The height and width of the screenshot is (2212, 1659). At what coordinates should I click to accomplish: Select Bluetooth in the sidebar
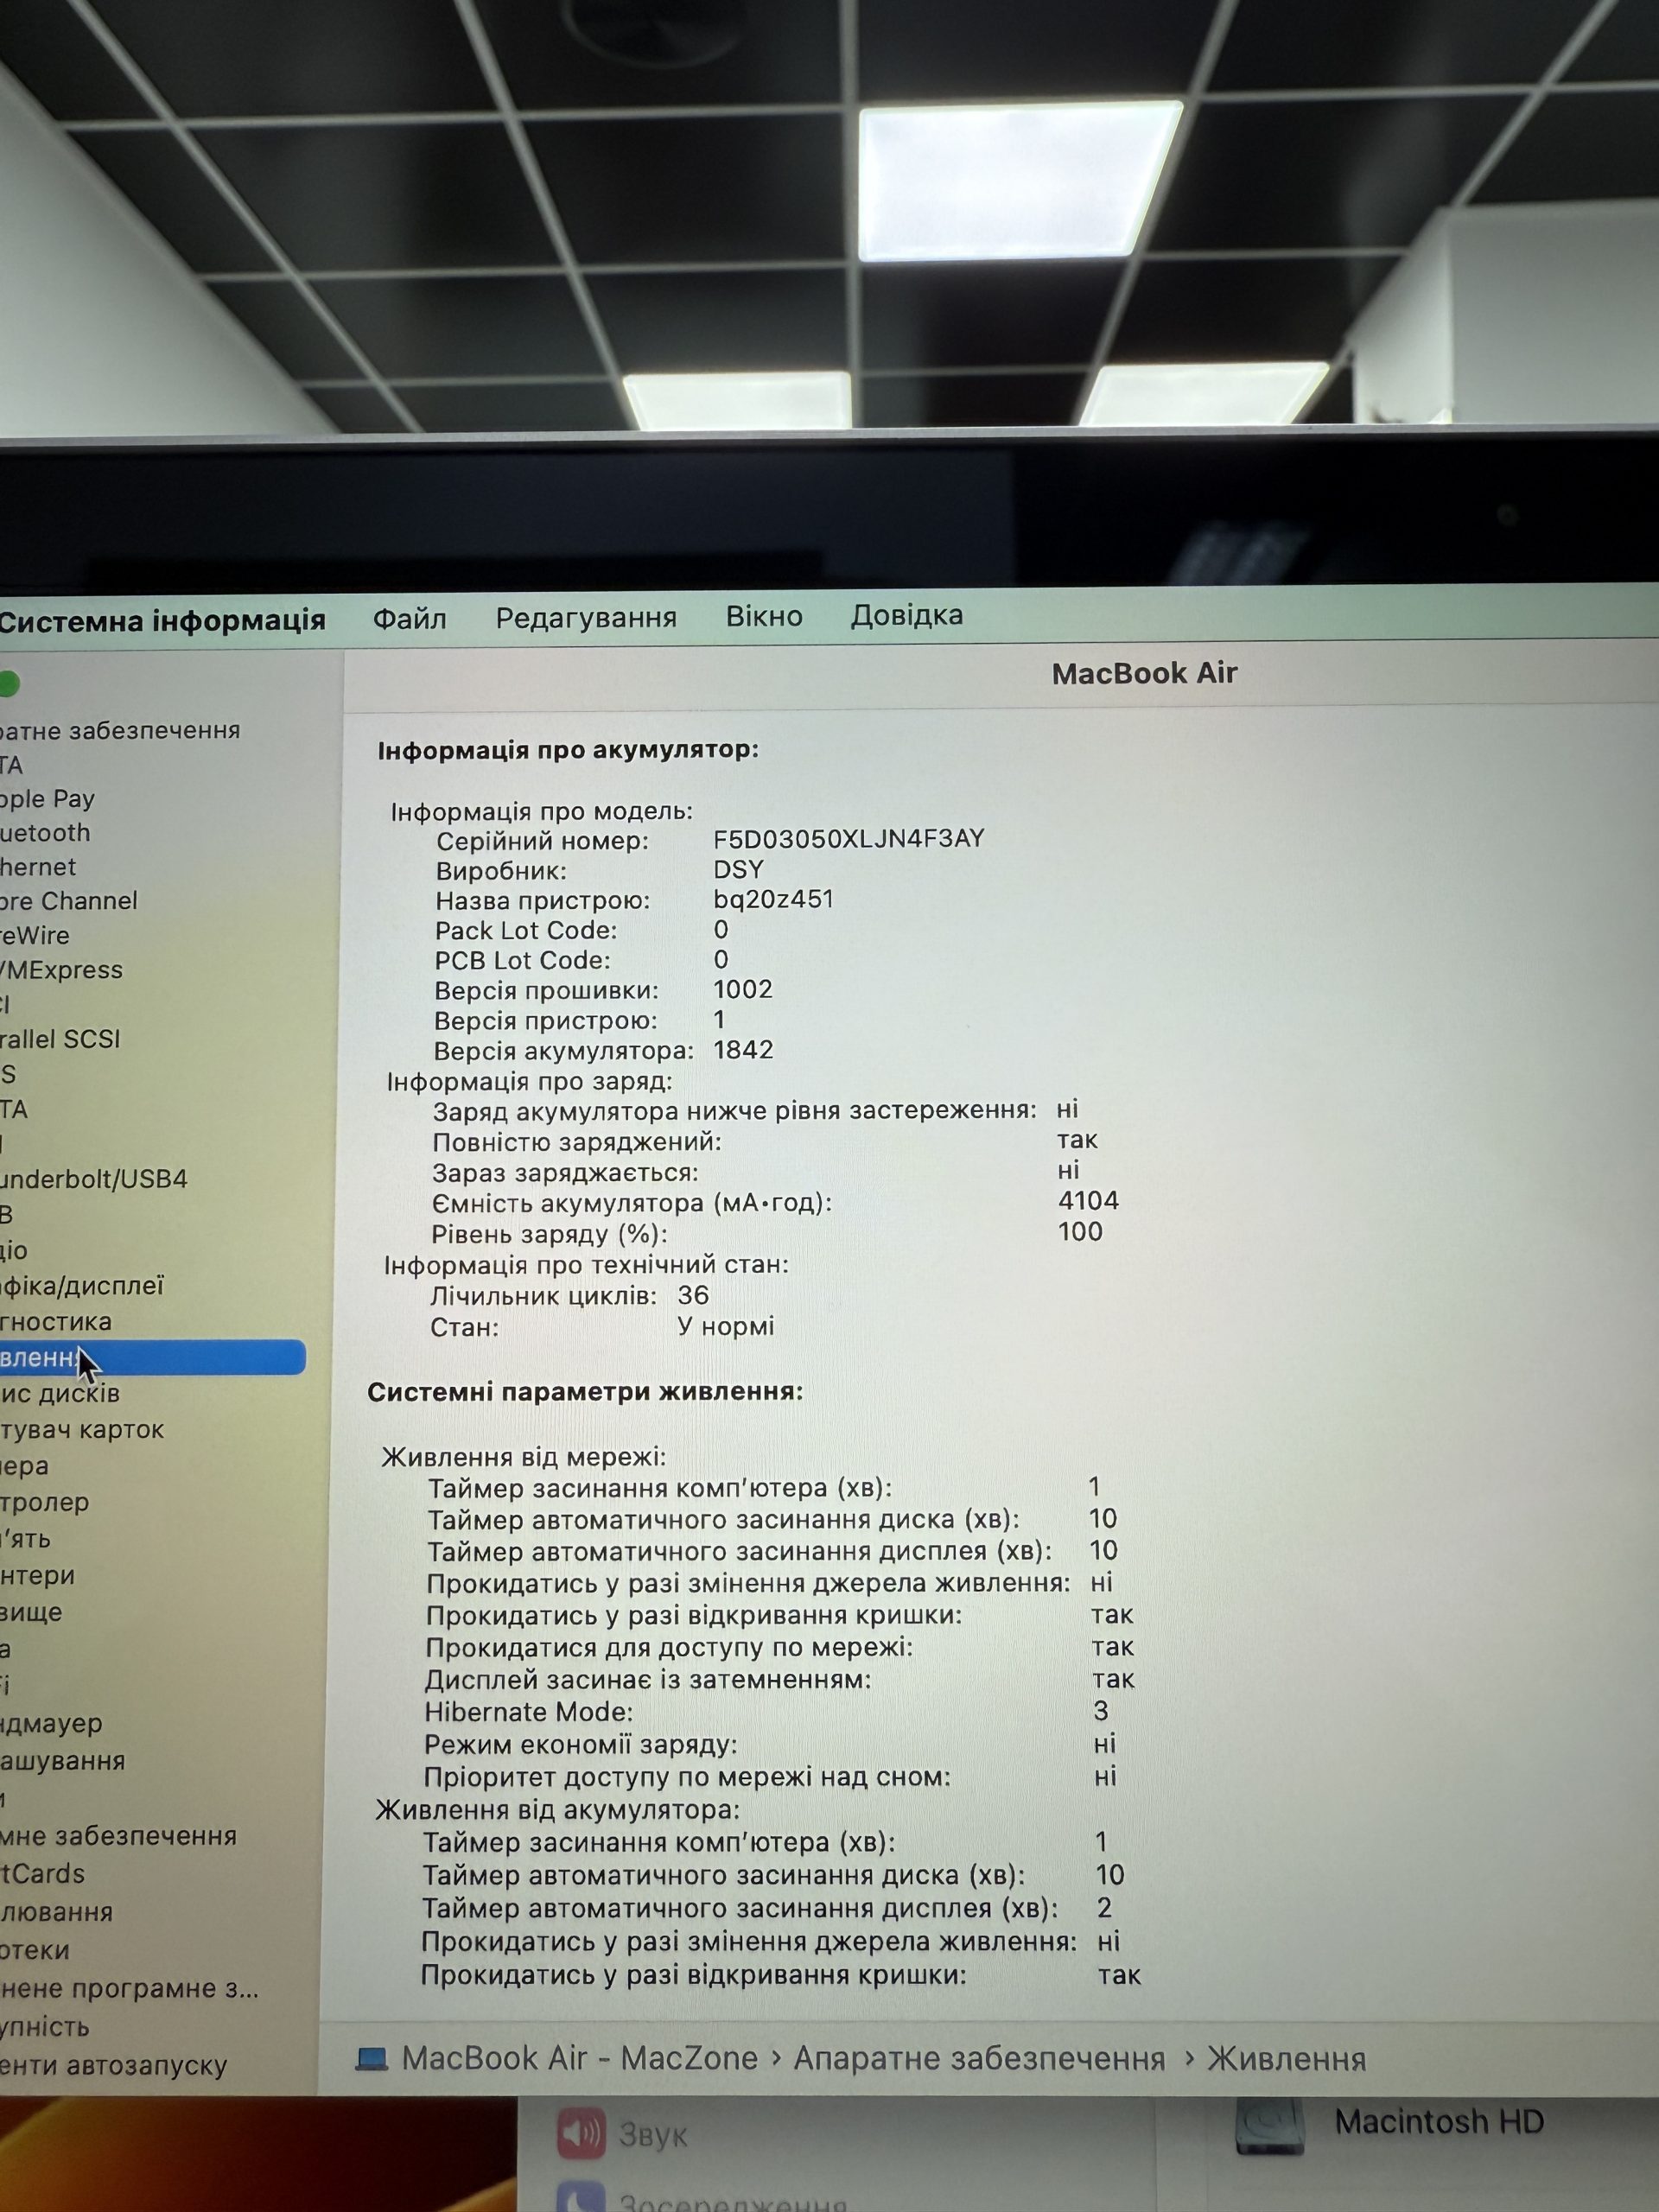pyautogui.click(x=45, y=833)
